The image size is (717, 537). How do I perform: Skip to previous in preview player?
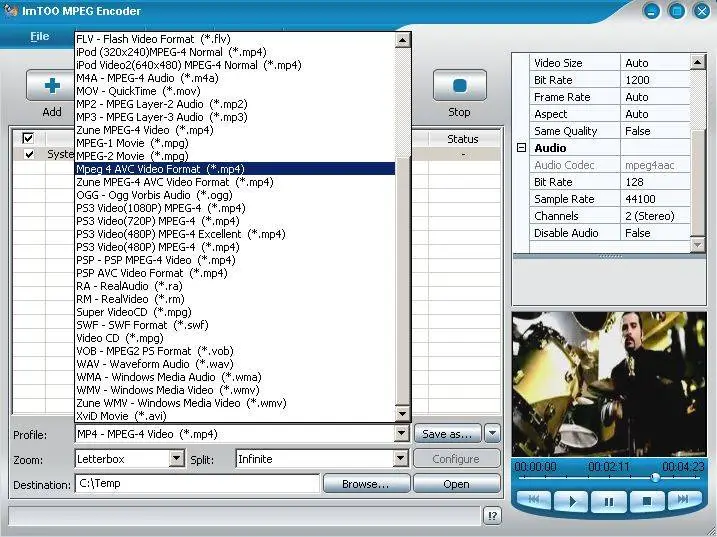point(534,499)
